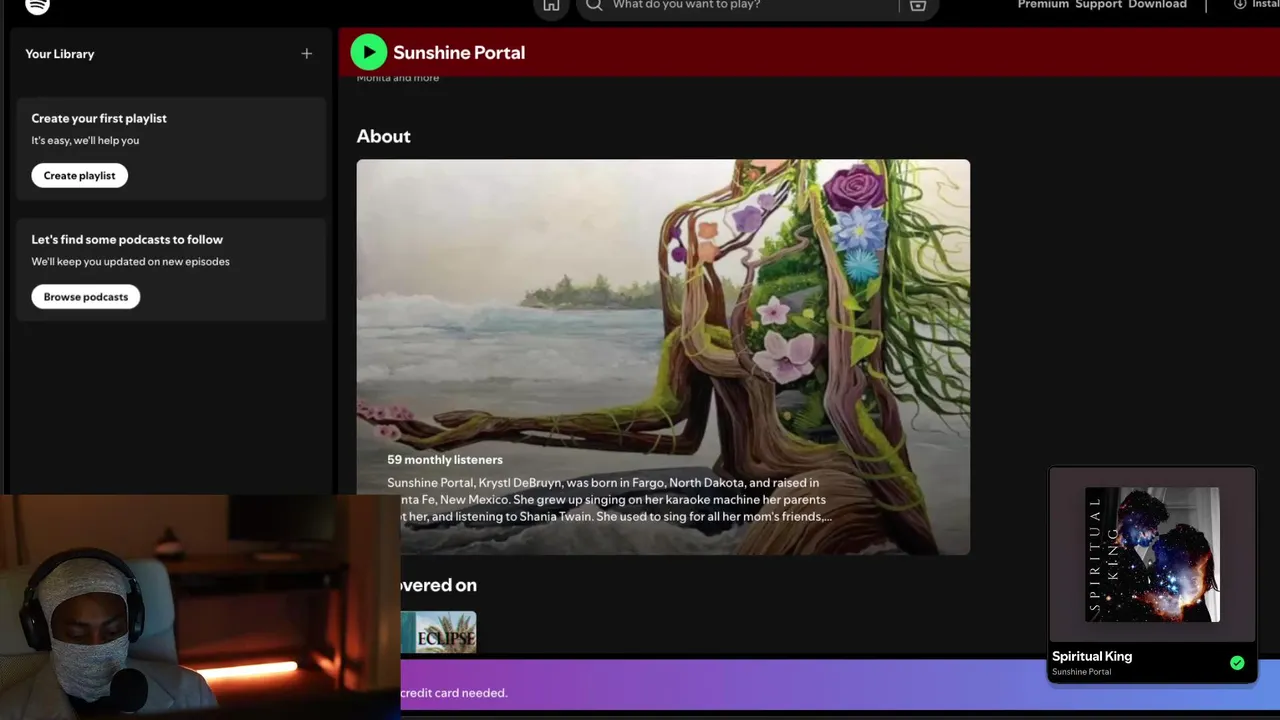Open the Spiritual King album cover
Image resolution: width=1280 pixels, height=720 pixels.
(x=1152, y=555)
